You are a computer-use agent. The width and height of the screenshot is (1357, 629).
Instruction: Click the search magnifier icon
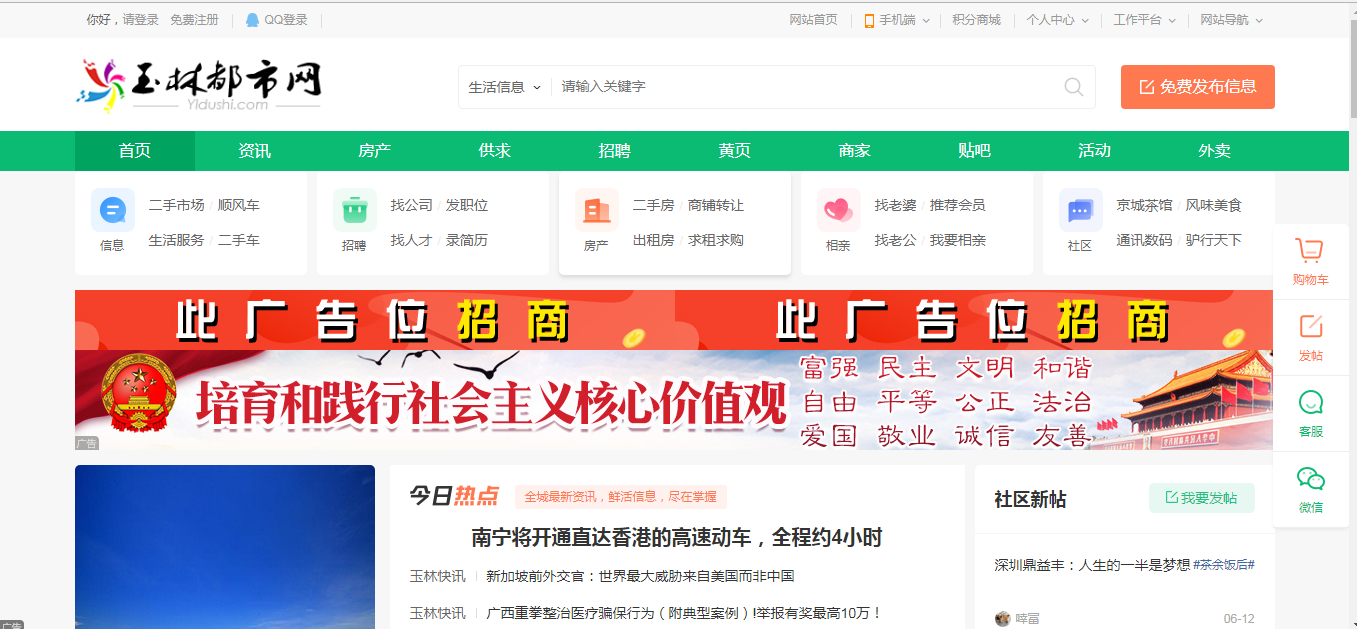point(1073,87)
